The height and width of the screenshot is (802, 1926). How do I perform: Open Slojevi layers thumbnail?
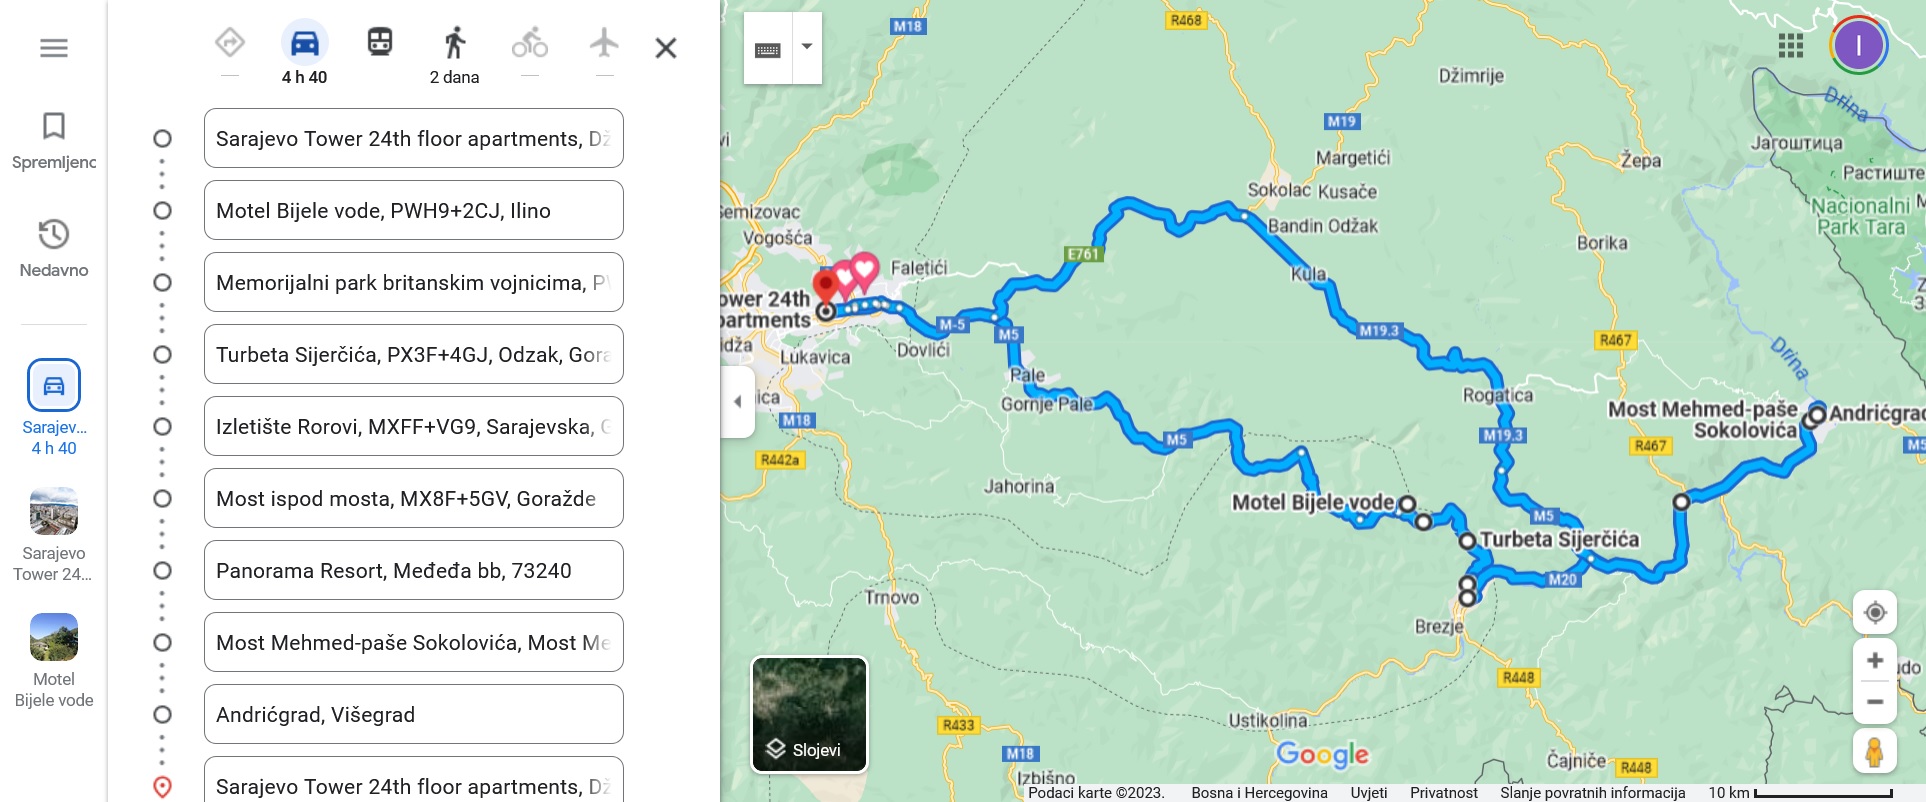810,714
